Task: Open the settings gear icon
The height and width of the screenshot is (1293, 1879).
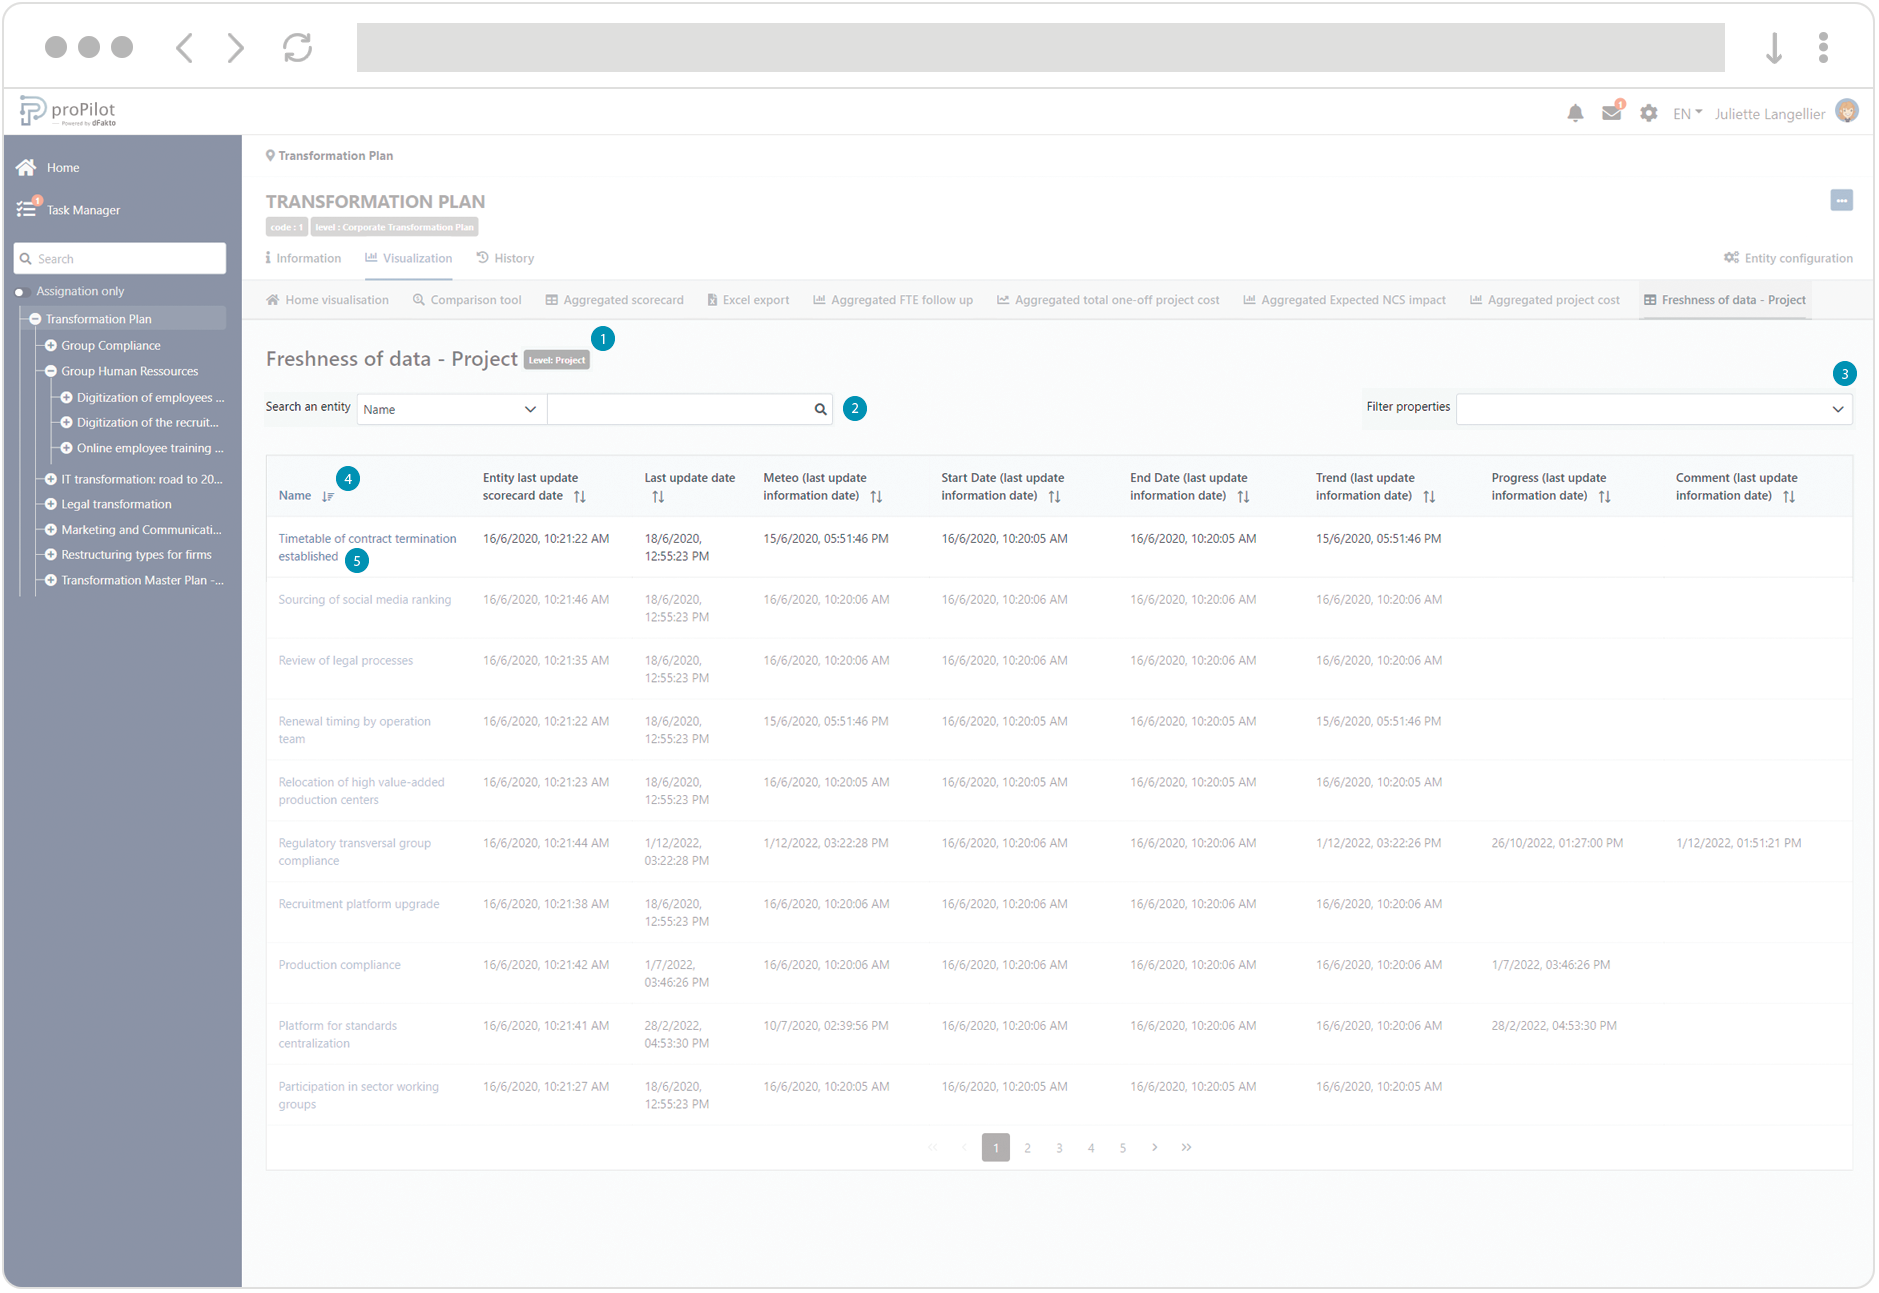Action: [1648, 114]
